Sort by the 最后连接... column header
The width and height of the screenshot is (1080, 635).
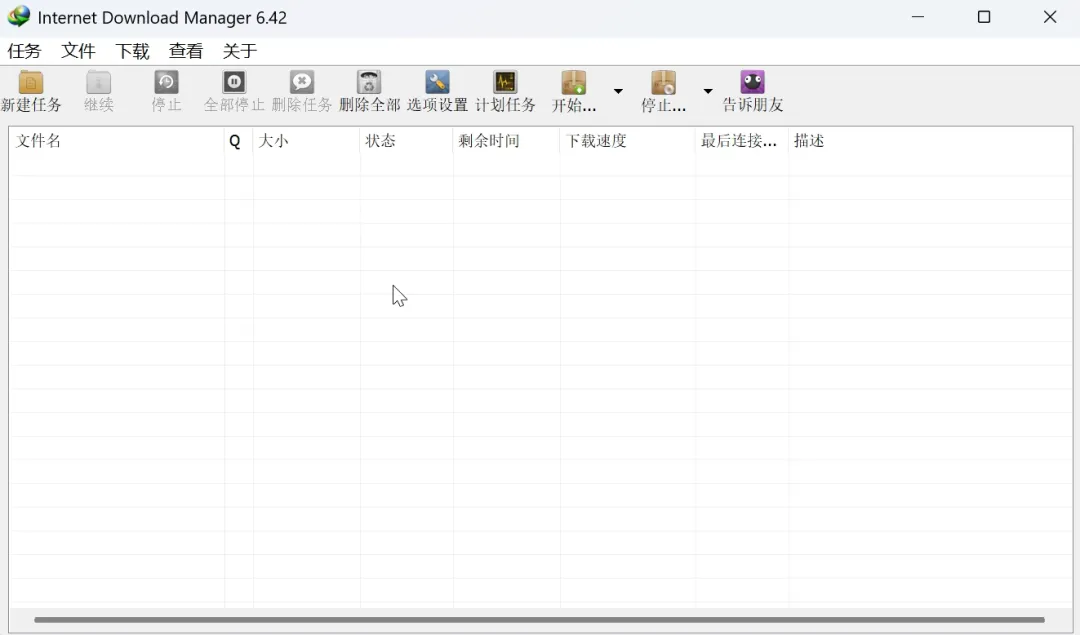[x=742, y=141]
